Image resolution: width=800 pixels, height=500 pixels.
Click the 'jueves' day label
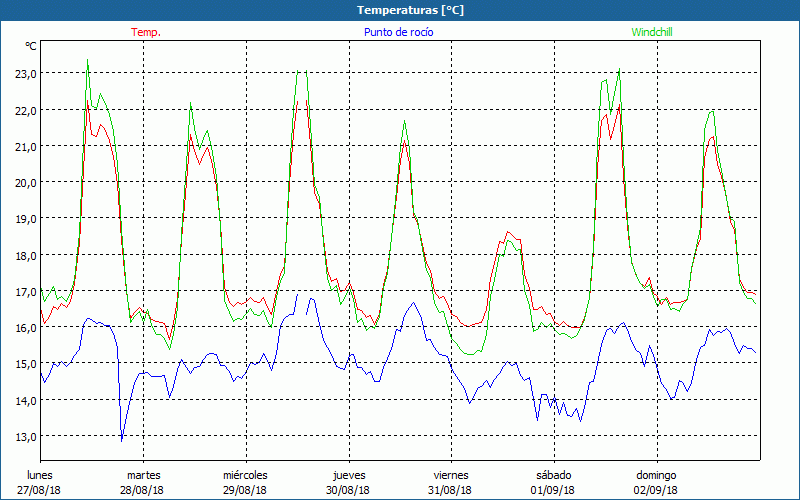coord(349,475)
